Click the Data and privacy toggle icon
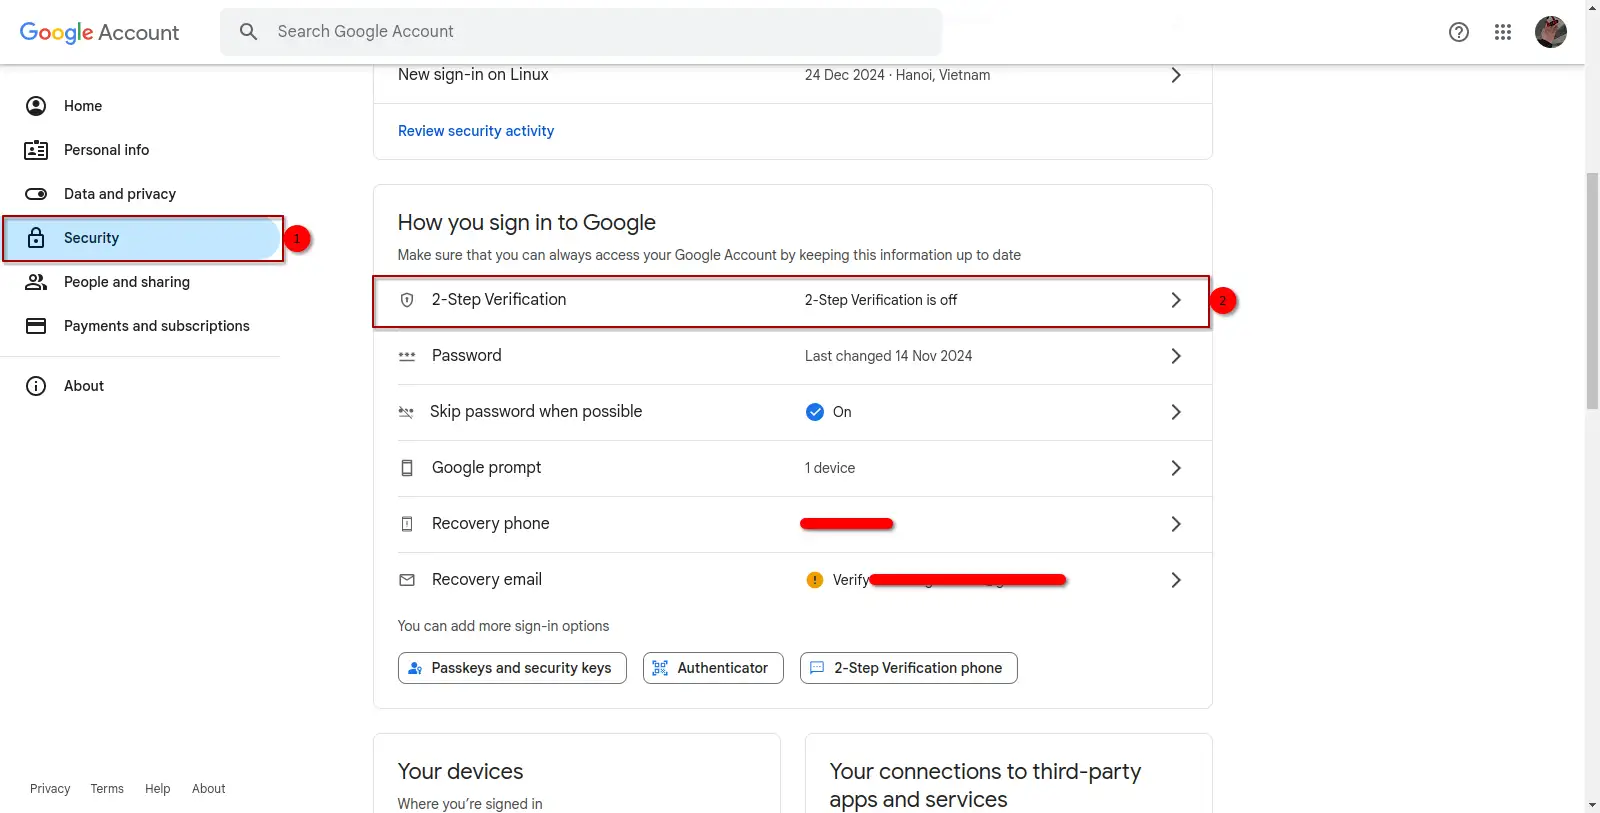 36,194
